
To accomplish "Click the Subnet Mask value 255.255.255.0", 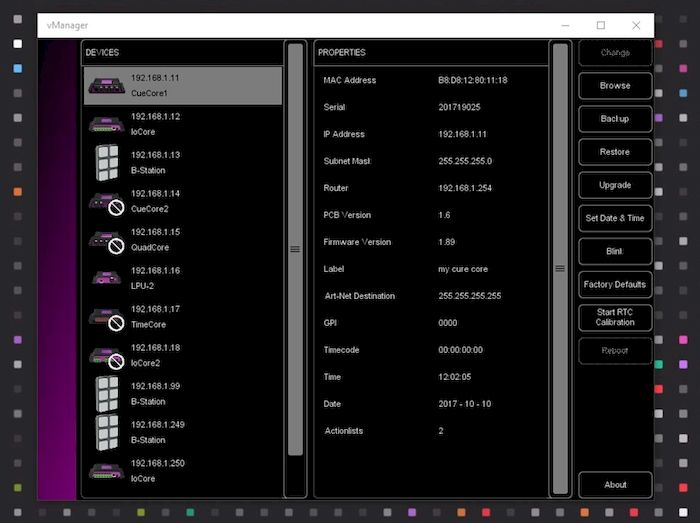I will click(x=465, y=161).
